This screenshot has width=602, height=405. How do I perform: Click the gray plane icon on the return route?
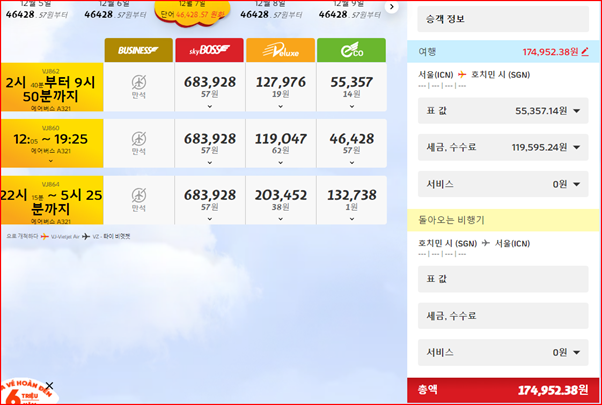tap(486, 243)
